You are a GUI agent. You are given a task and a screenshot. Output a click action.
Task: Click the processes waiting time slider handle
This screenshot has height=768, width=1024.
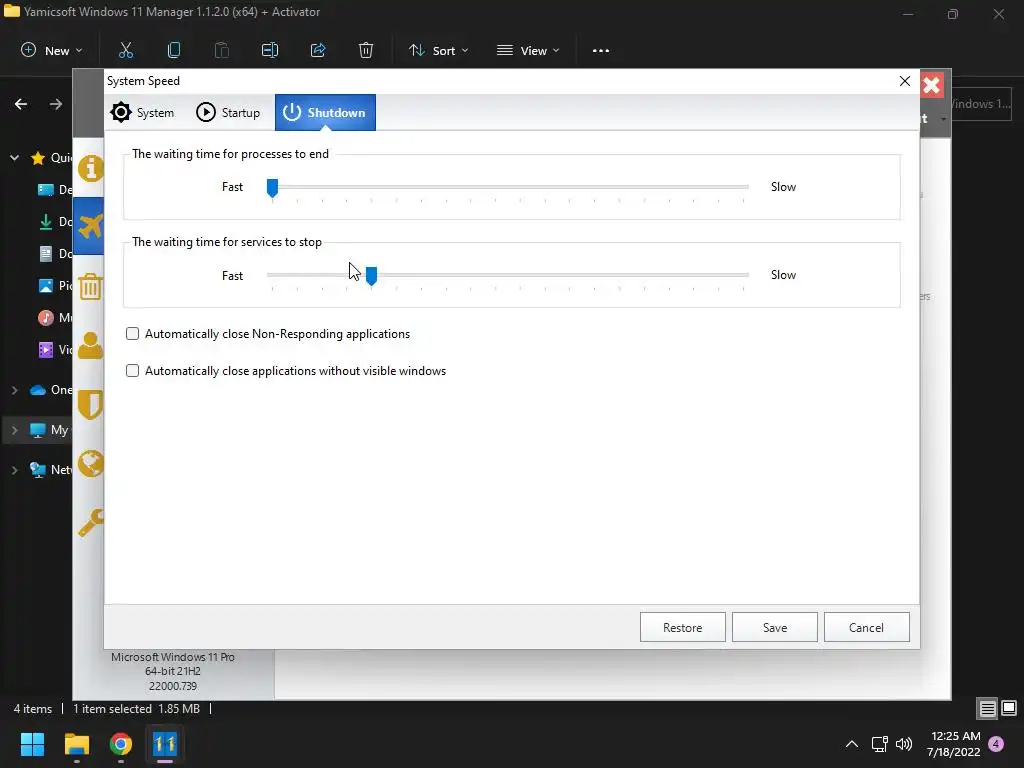(272, 188)
